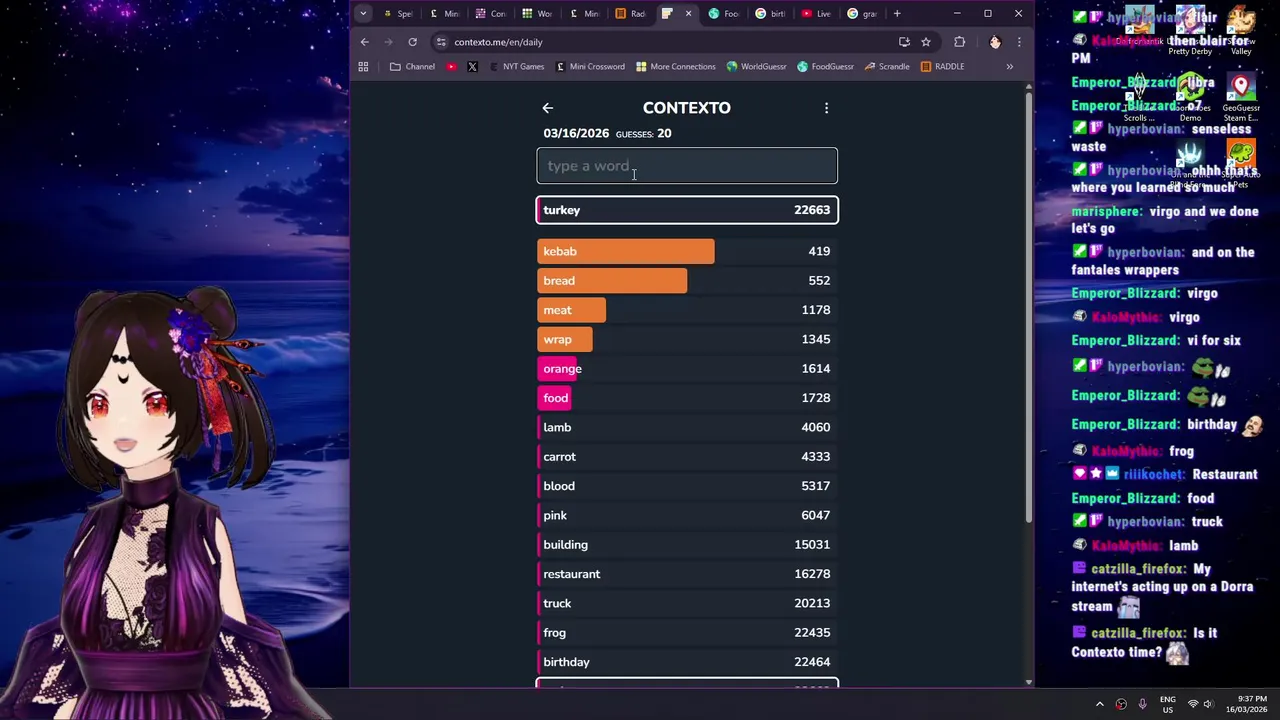
Task: Click the browser Back navigation arrow
Action: point(365,42)
